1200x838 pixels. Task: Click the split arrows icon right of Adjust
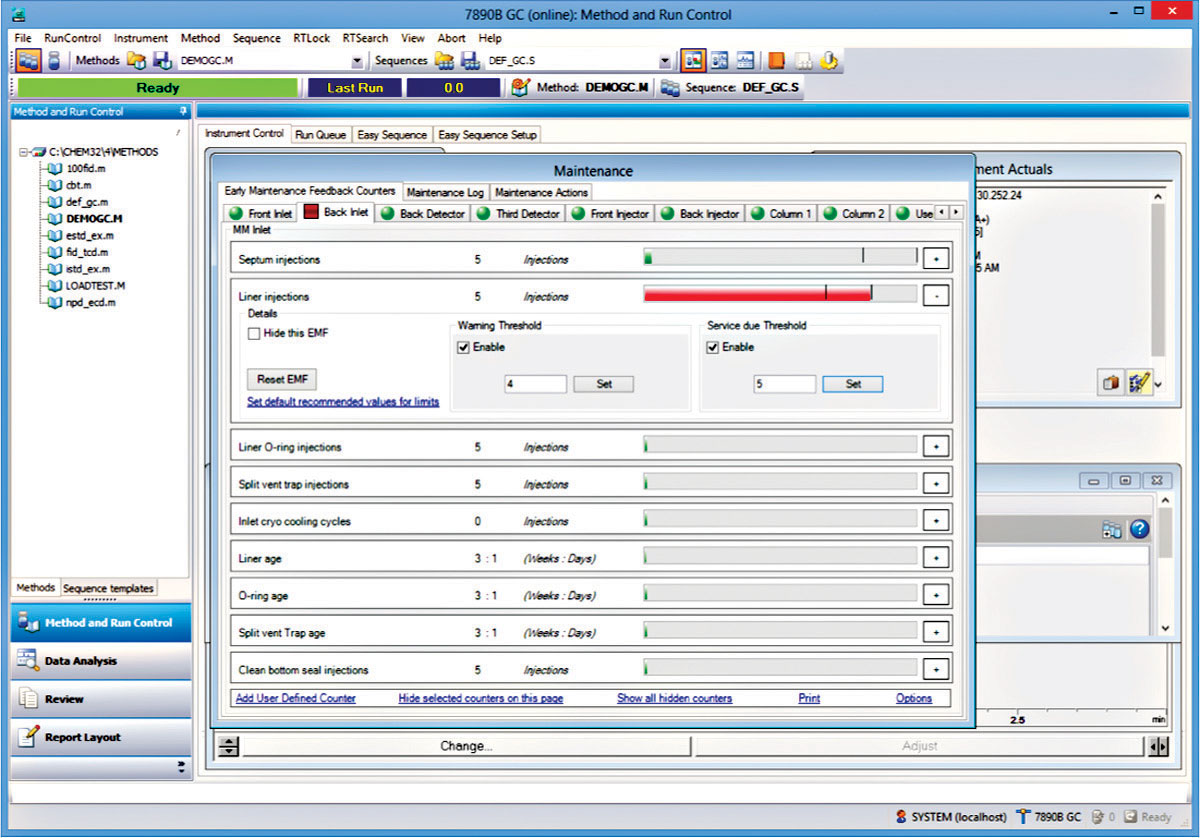(1158, 746)
